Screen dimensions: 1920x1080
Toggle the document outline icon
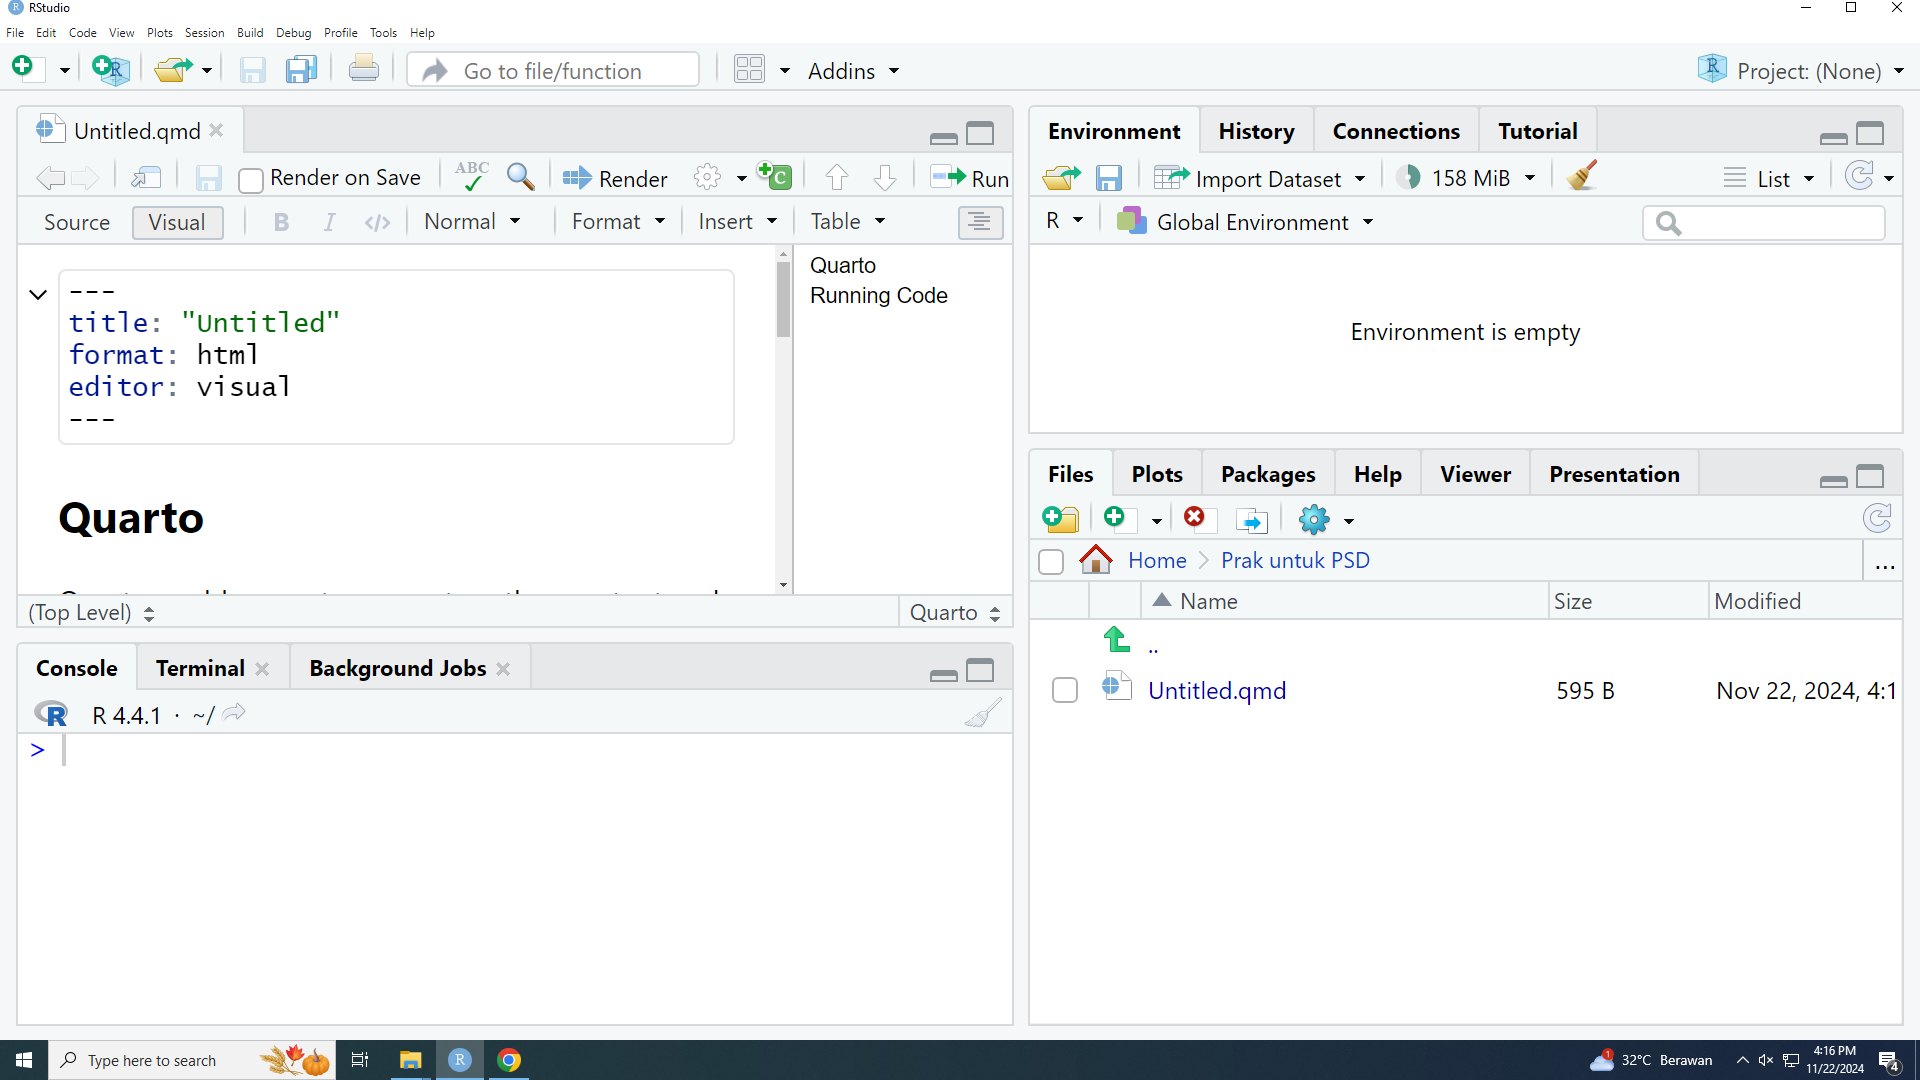(x=979, y=222)
